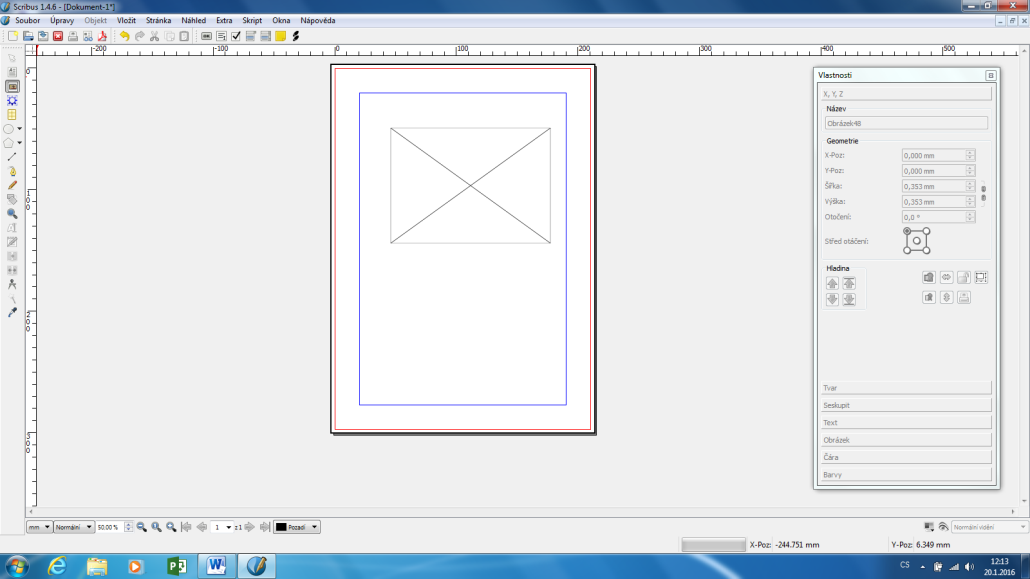The image size is (1030, 579).
Task: Insert a PDF push button
Action: [x=206, y=36]
